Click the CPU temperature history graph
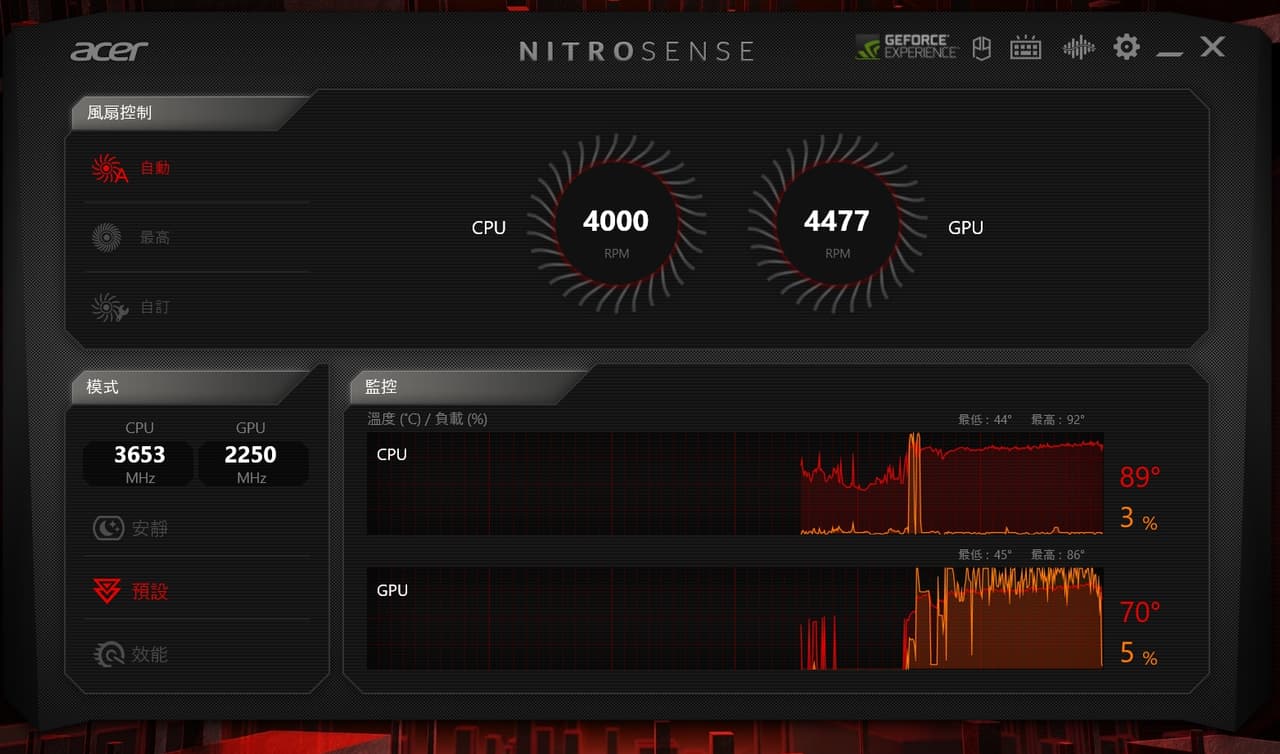 click(737, 483)
